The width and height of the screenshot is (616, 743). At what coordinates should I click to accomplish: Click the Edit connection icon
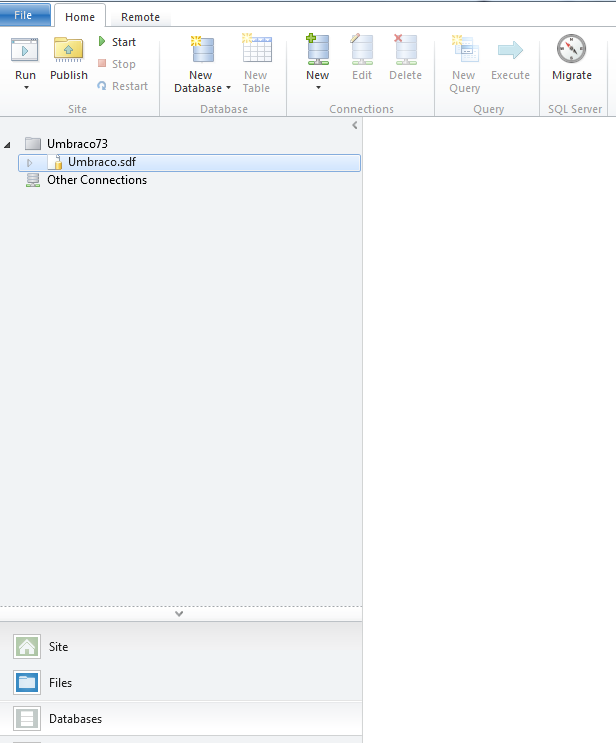tap(362, 49)
